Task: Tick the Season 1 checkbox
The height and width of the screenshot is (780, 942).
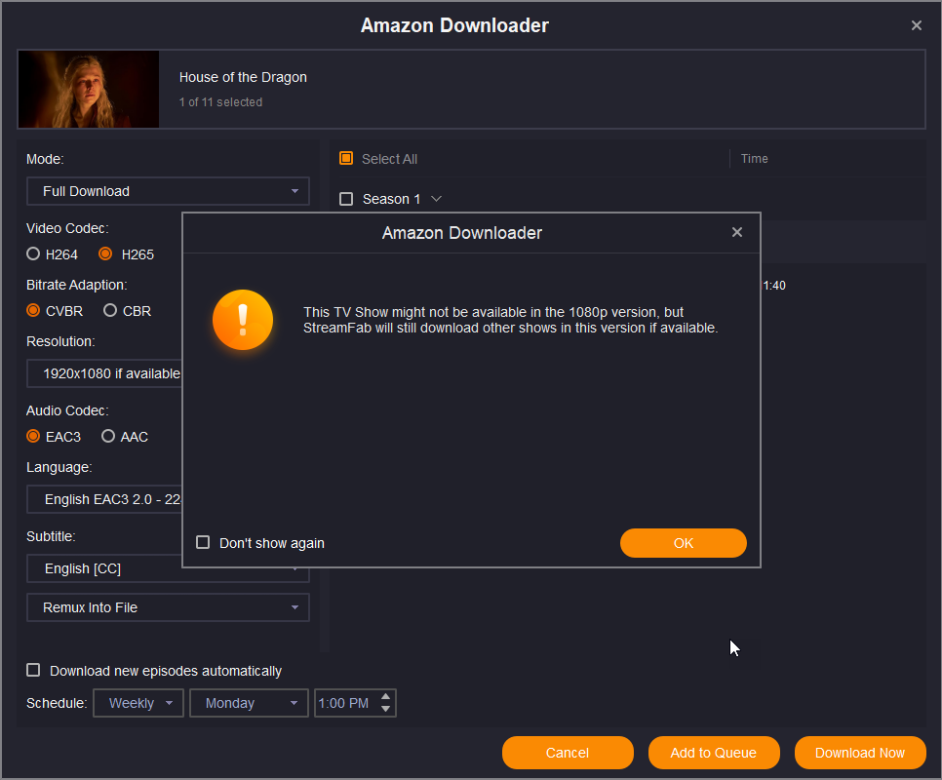Action: (x=346, y=199)
